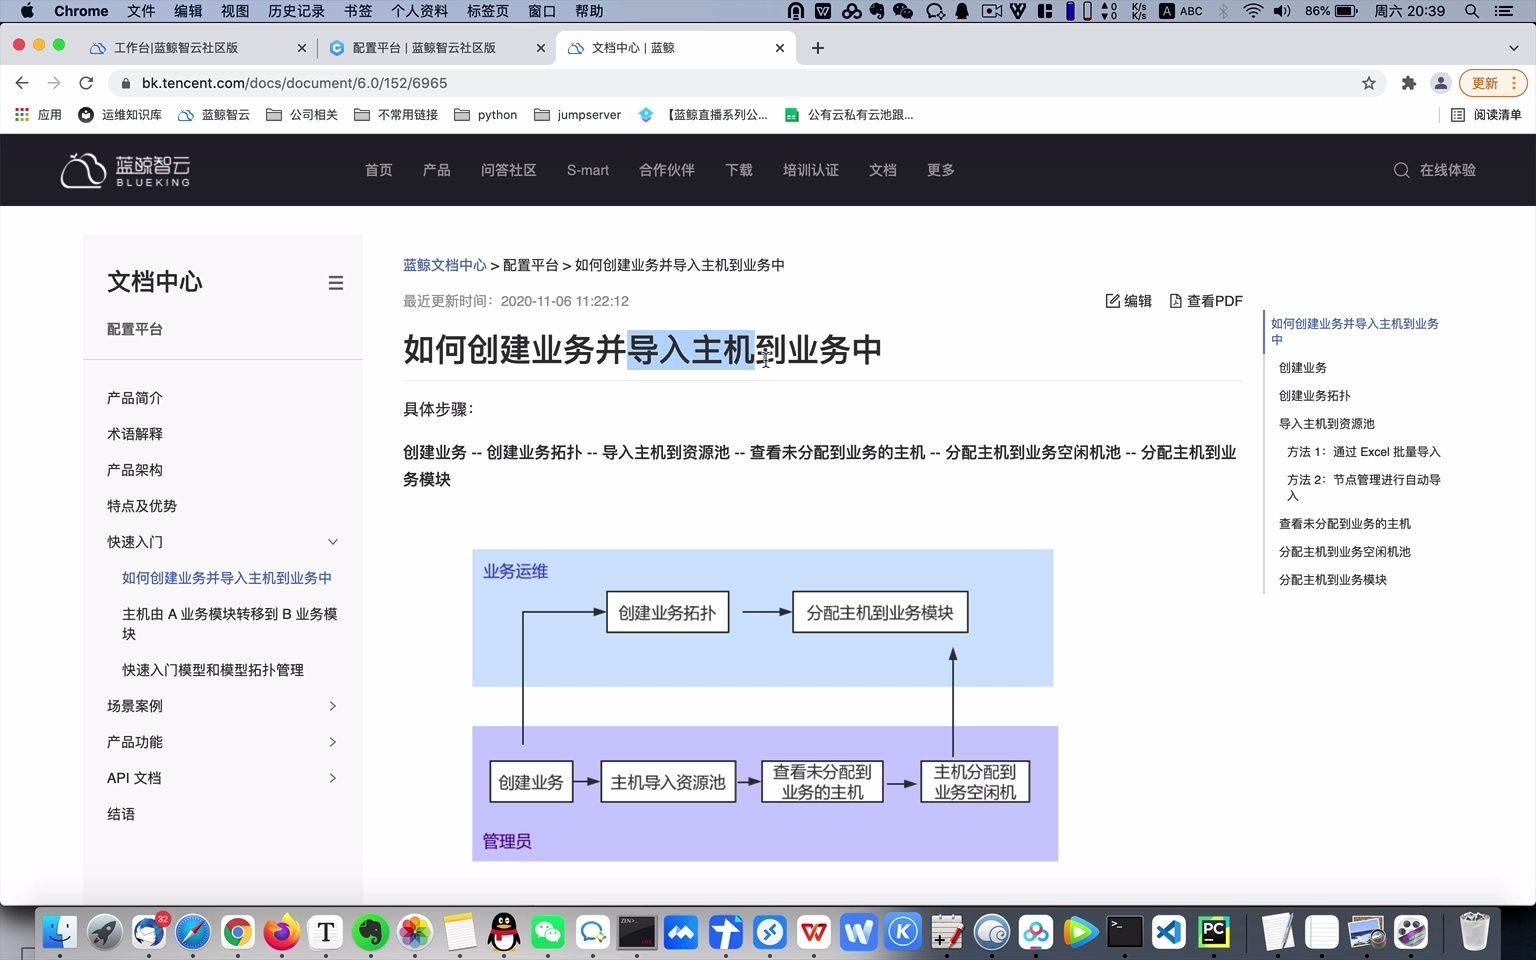The width and height of the screenshot is (1536, 960).
Task: Expand the 产品功能 section
Action: (x=333, y=742)
